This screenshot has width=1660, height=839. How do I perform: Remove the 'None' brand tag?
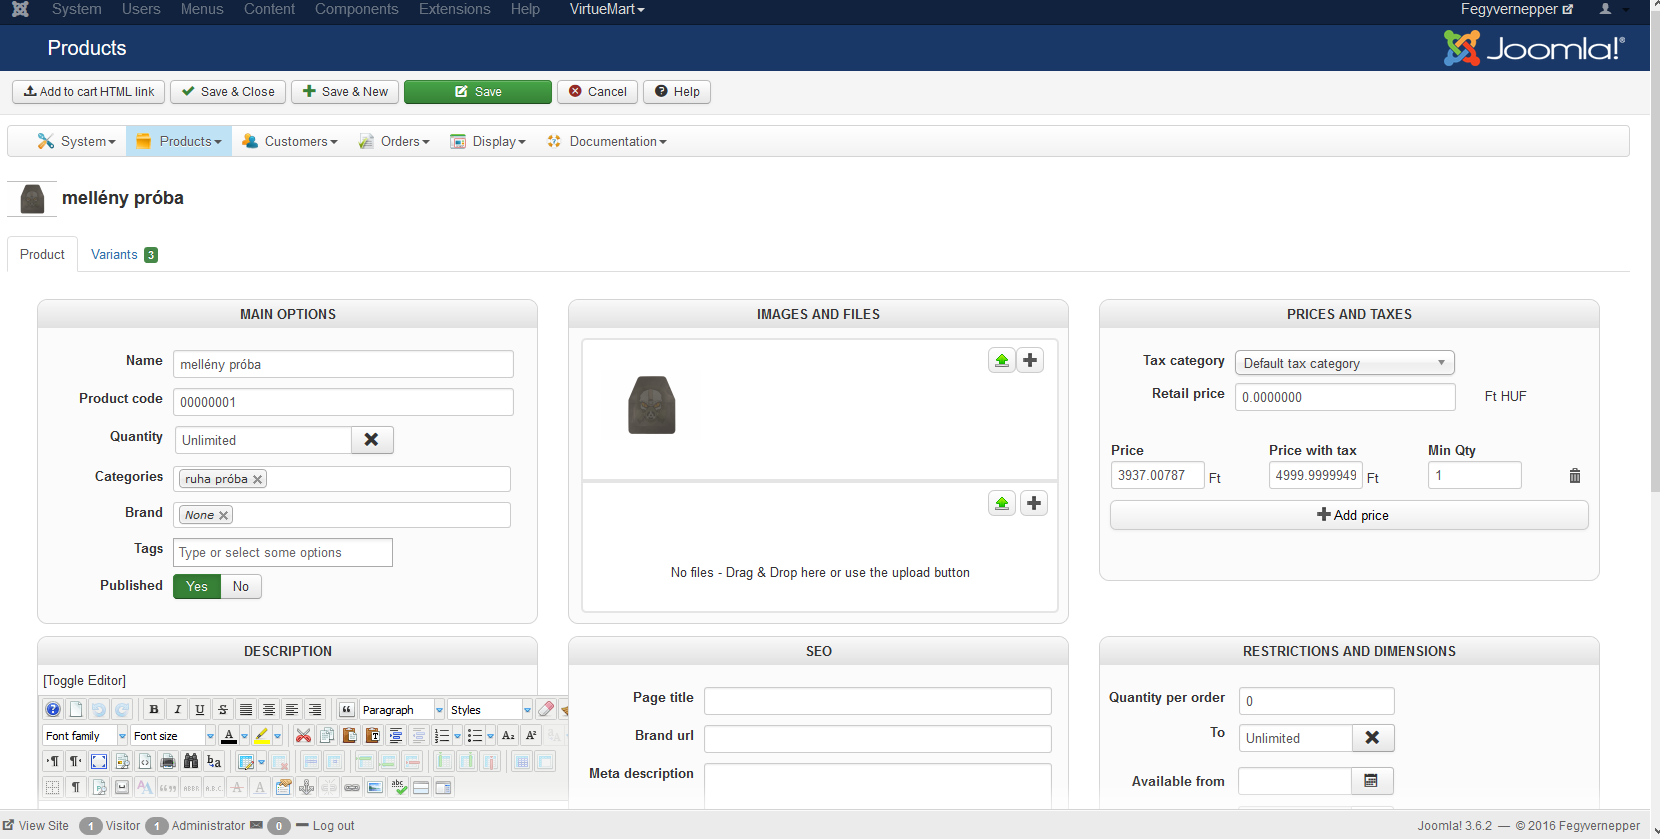point(224,515)
